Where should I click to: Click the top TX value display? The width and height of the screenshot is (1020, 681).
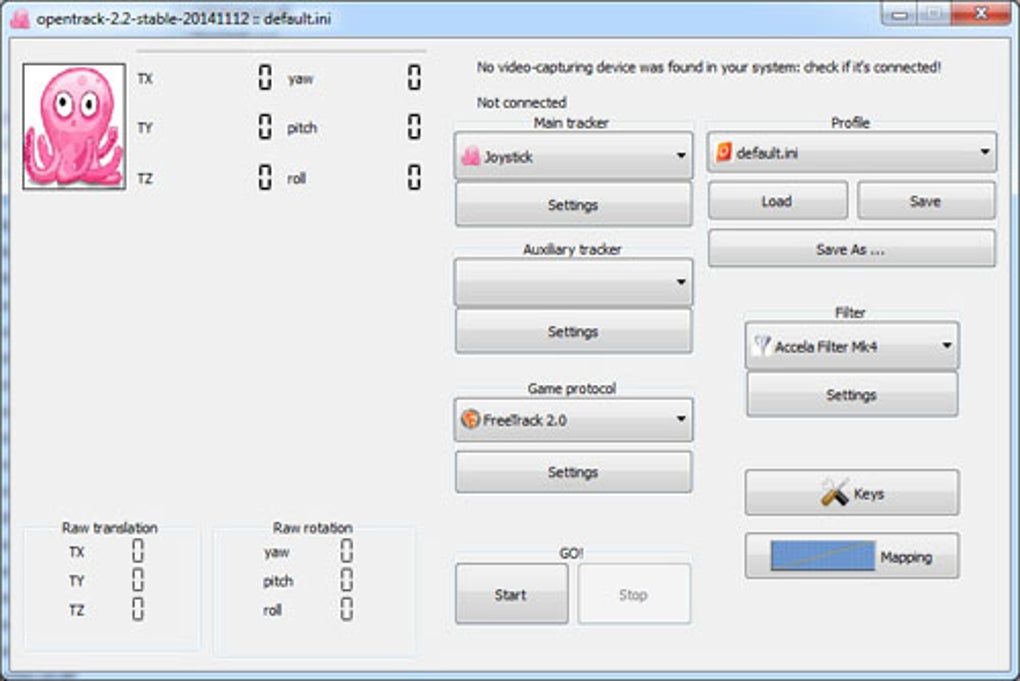[x=265, y=77]
